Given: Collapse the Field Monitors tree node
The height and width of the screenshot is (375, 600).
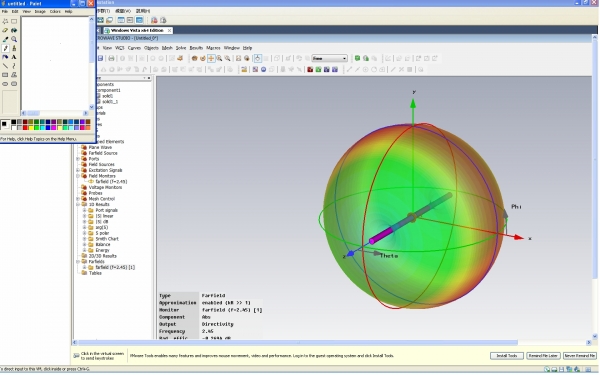Looking at the screenshot, I should click(x=78, y=176).
